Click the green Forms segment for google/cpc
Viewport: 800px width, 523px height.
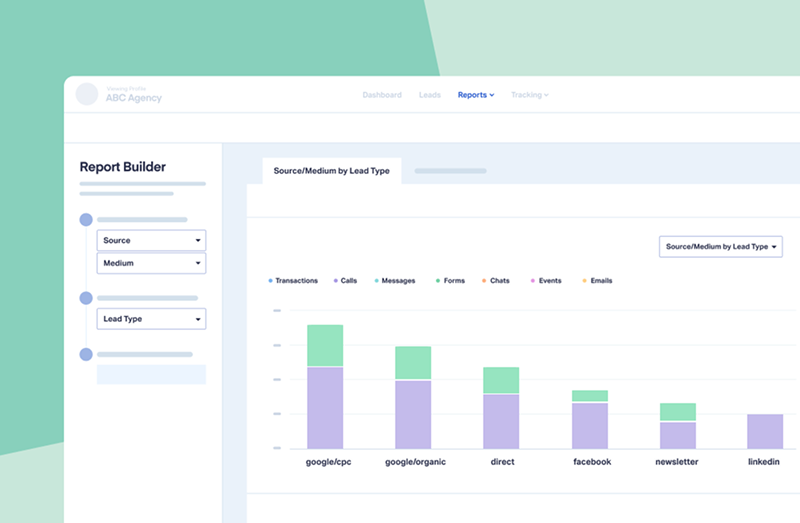(325, 345)
